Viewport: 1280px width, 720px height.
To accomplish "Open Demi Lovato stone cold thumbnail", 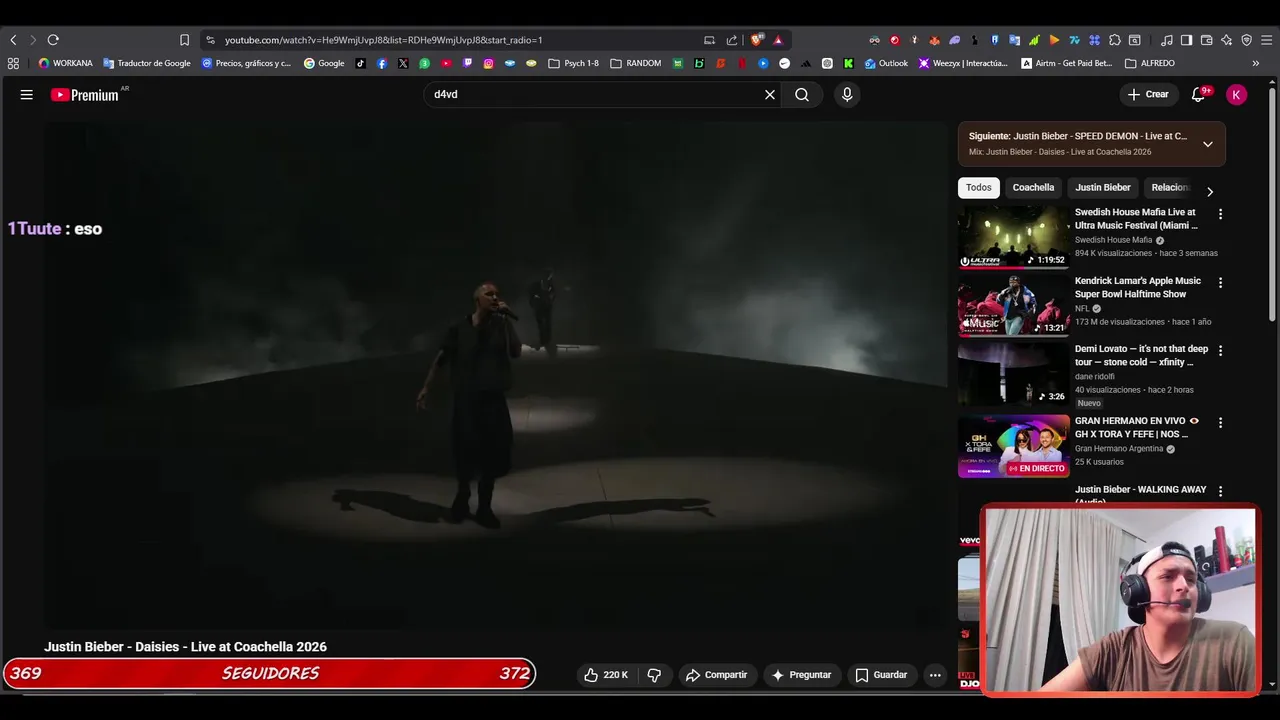I will [x=1013, y=374].
